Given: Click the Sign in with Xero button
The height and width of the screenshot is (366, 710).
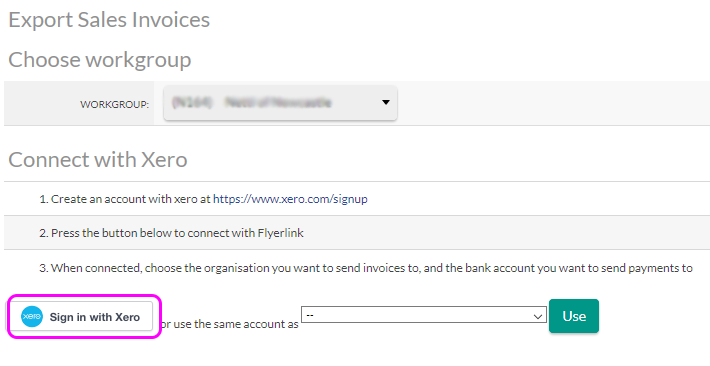Looking at the screenshot, I should 82,317.
